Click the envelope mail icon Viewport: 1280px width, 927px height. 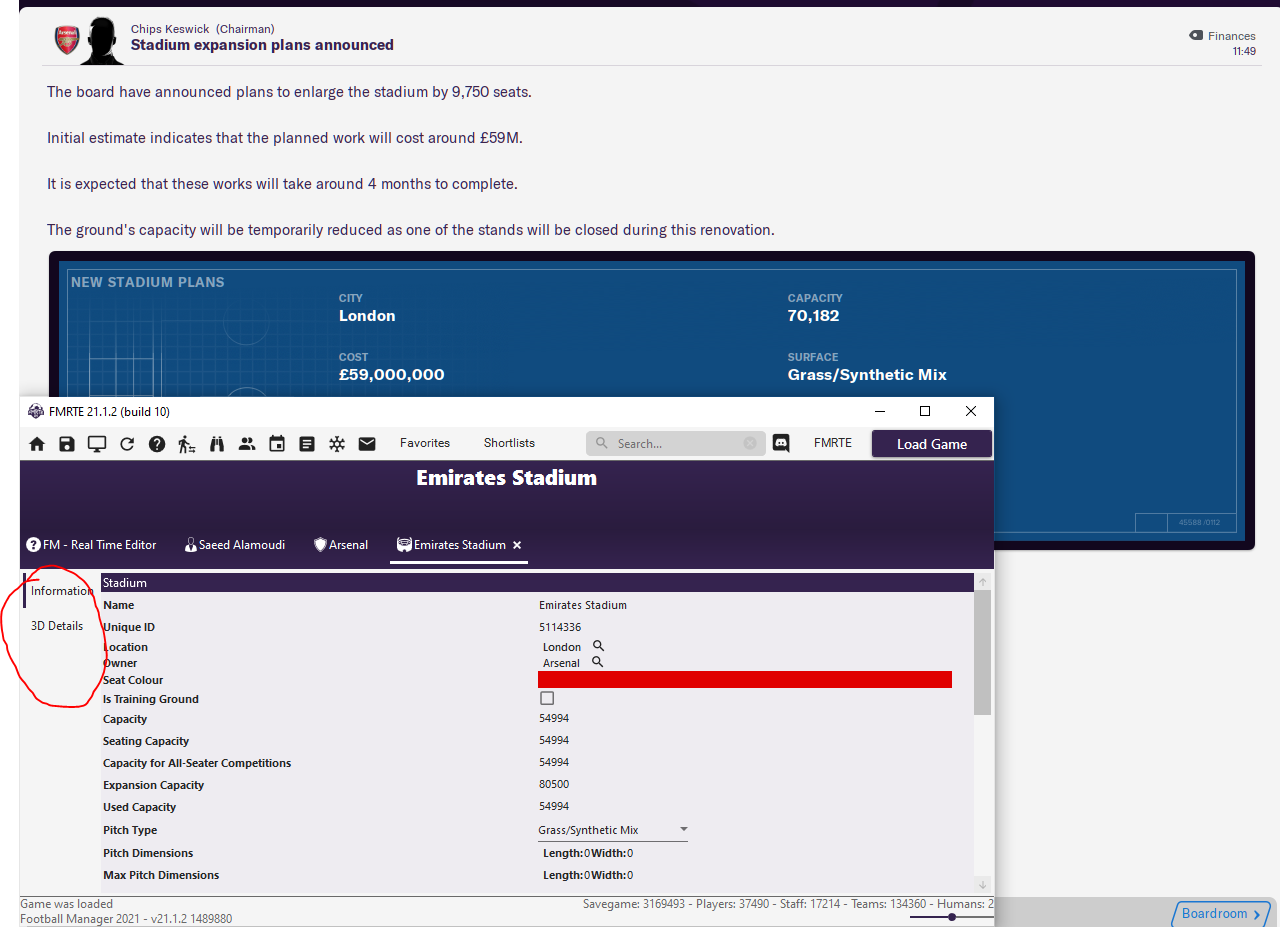tap(367, 444)
